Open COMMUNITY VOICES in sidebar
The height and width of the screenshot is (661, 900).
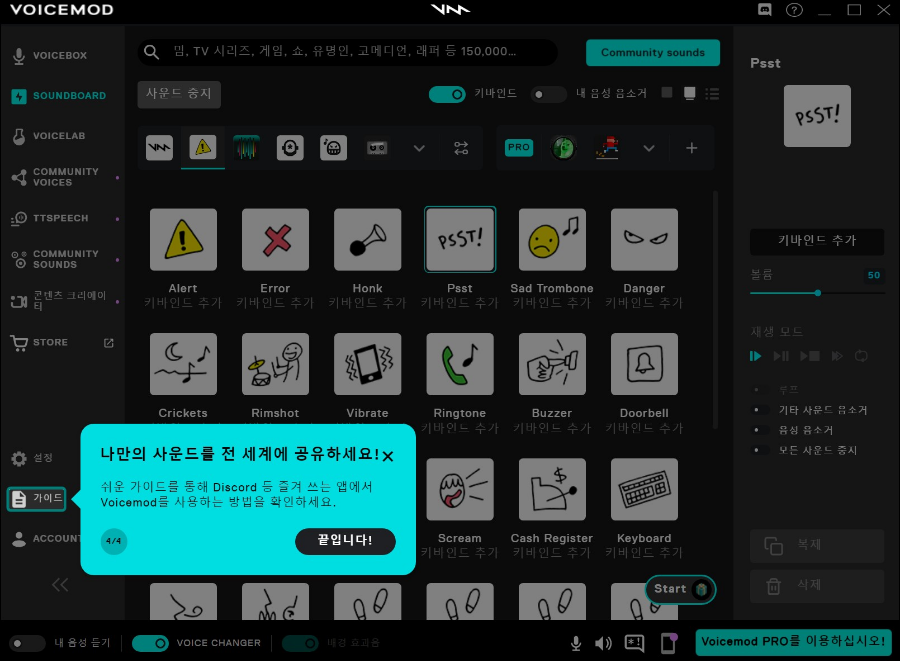[62, 177]
